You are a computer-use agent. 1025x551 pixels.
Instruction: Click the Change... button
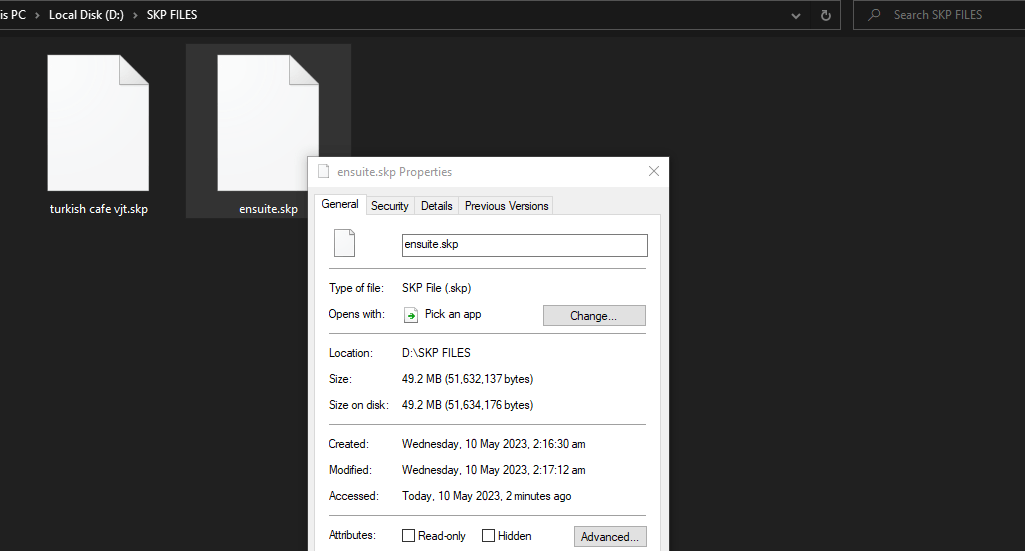click(x=594, y=316)
